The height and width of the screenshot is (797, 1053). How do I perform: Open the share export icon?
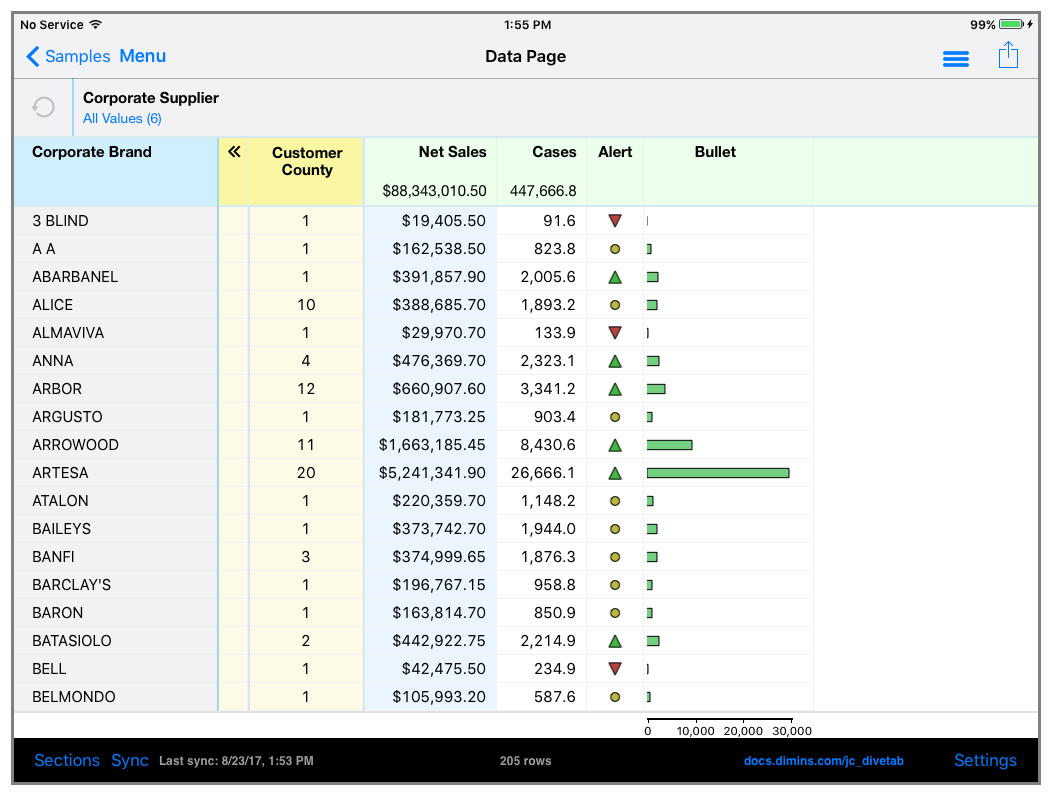tap(1008, 56)
